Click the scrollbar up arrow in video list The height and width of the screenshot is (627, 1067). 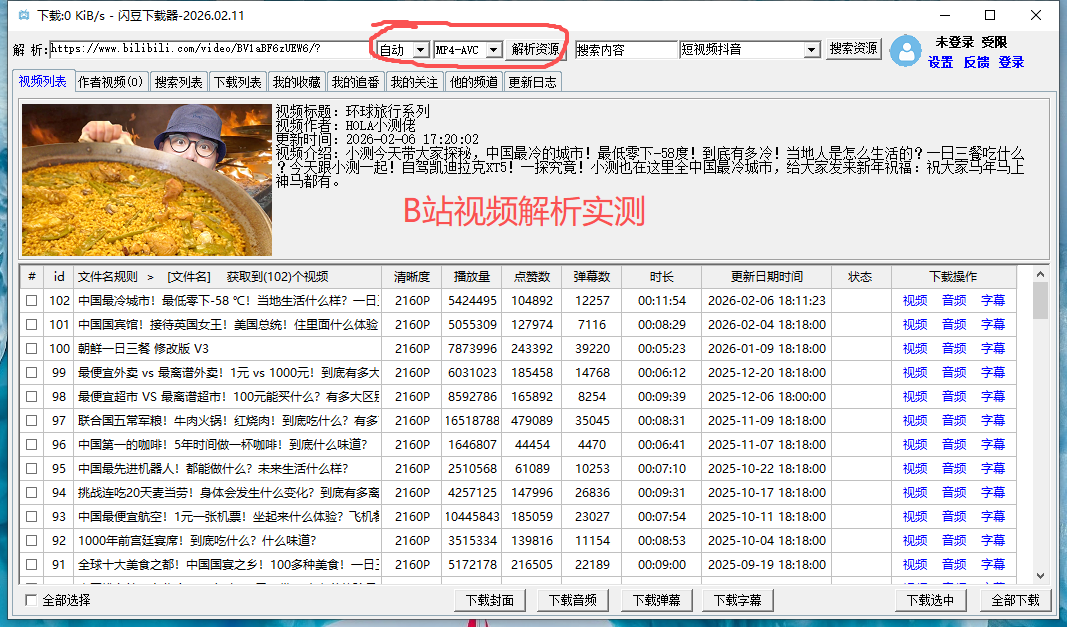[x=1040, y=275]
